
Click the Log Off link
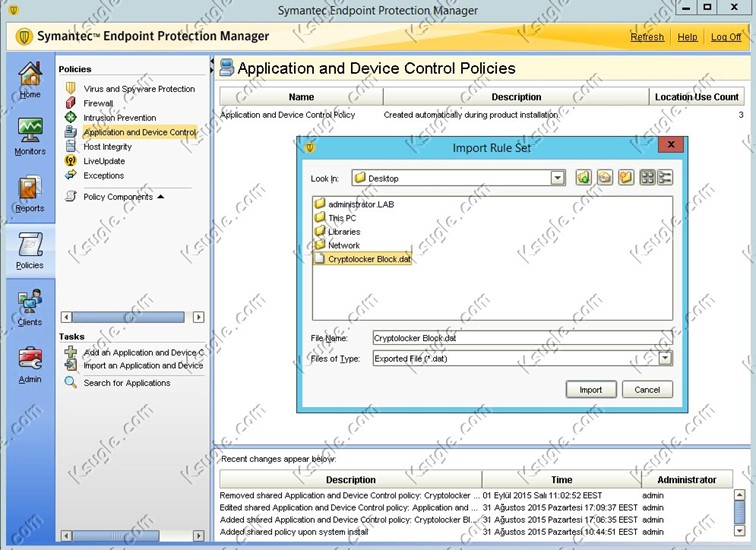pyautogui.click(x=726, y=37)
